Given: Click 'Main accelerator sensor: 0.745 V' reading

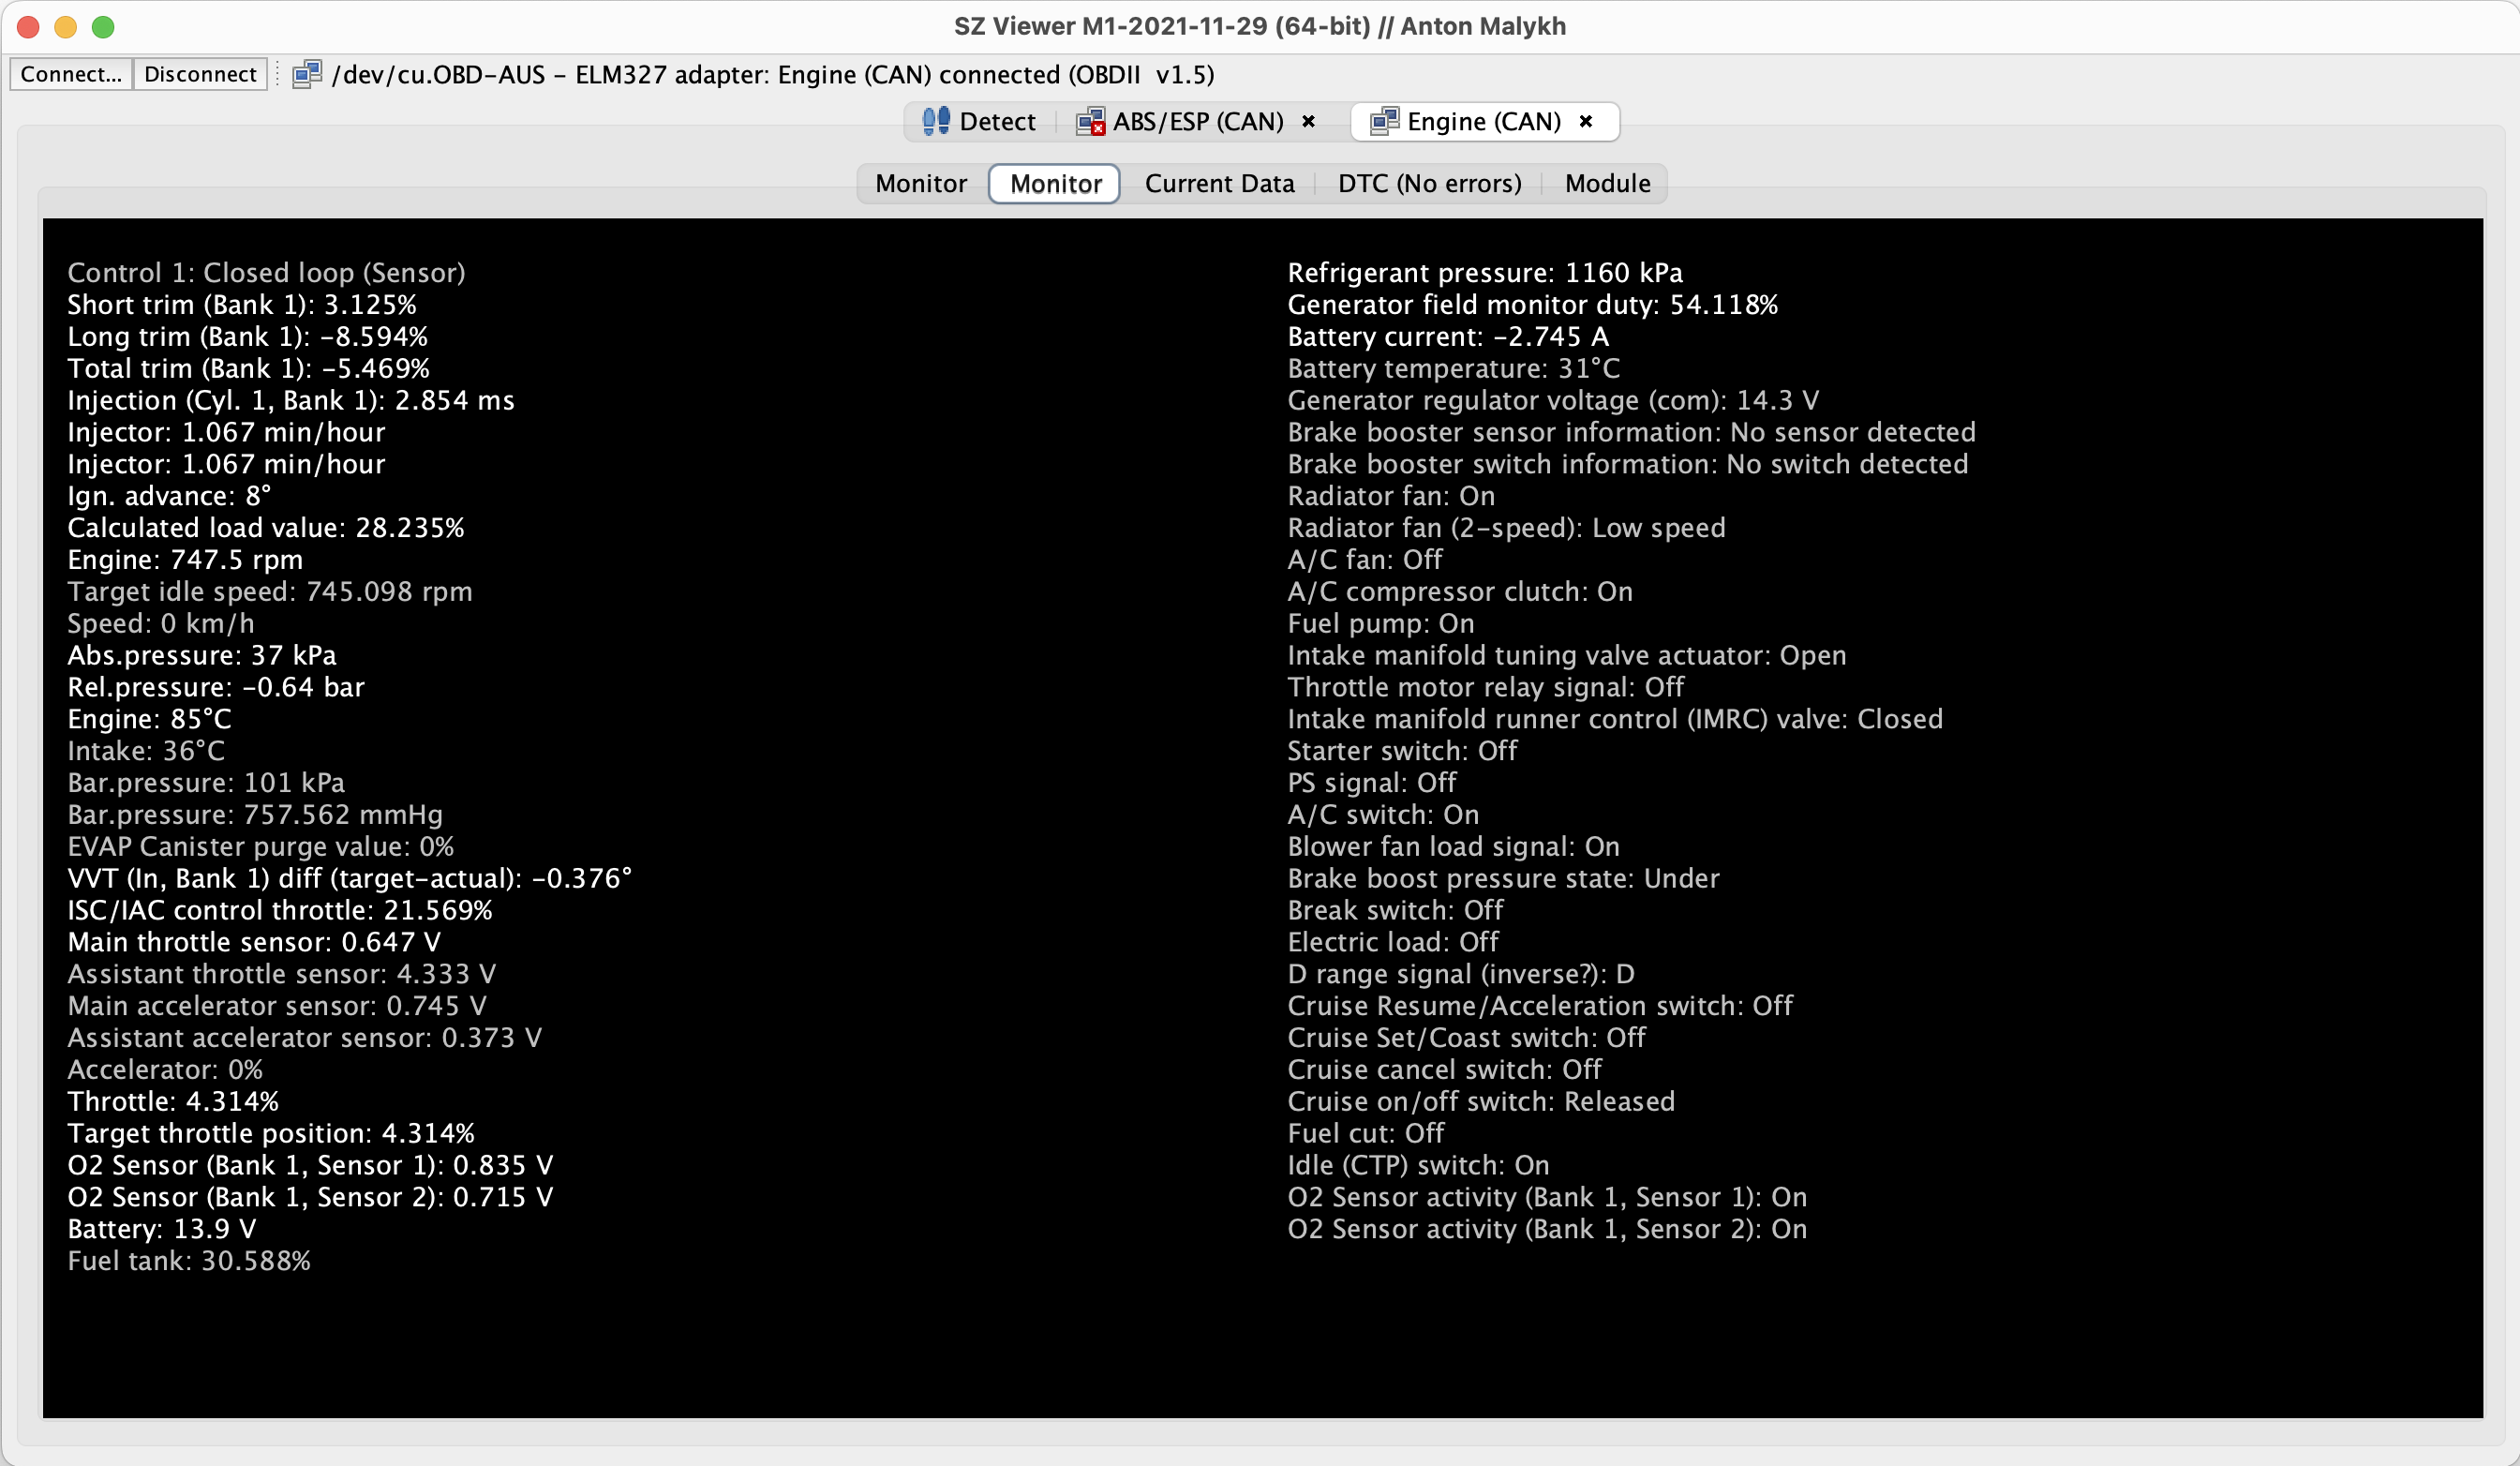Looking at the screenshot, I should pos(277,1007).
